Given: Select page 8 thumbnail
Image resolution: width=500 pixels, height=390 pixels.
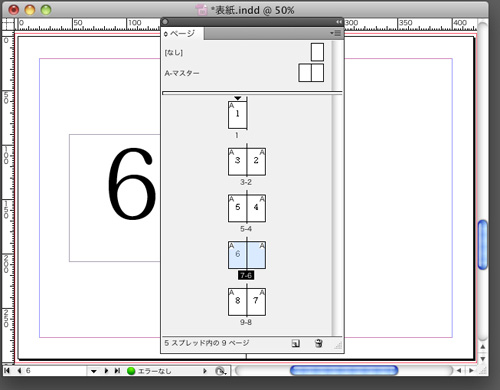Looking at the screenshot, I should click(237, 302).
